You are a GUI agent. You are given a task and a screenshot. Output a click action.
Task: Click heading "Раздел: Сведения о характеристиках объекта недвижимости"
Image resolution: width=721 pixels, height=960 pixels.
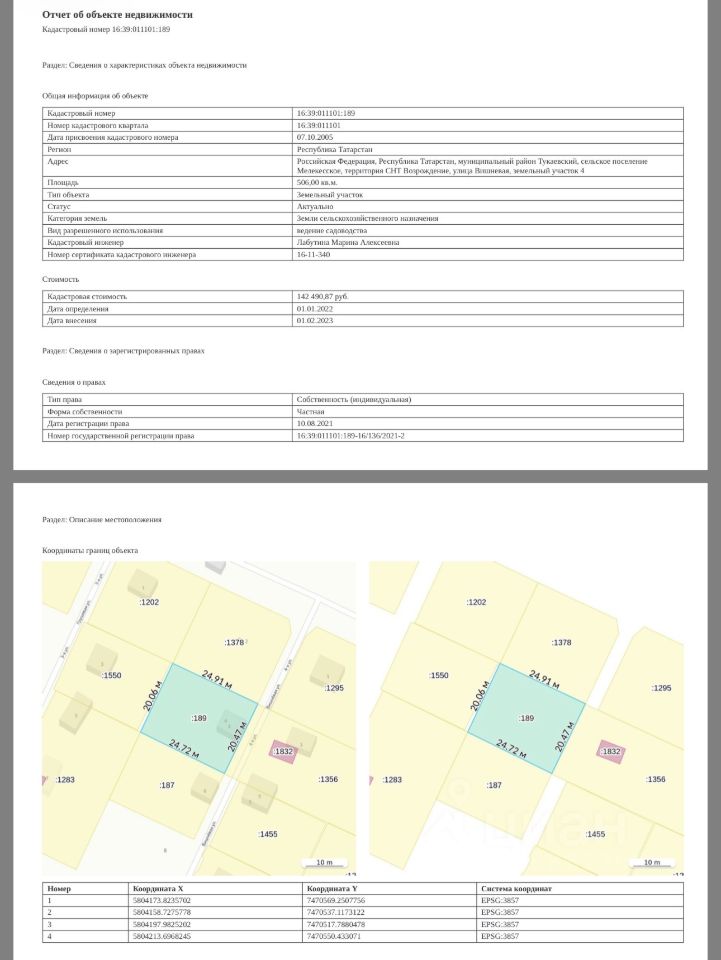[x=144, y=65]
